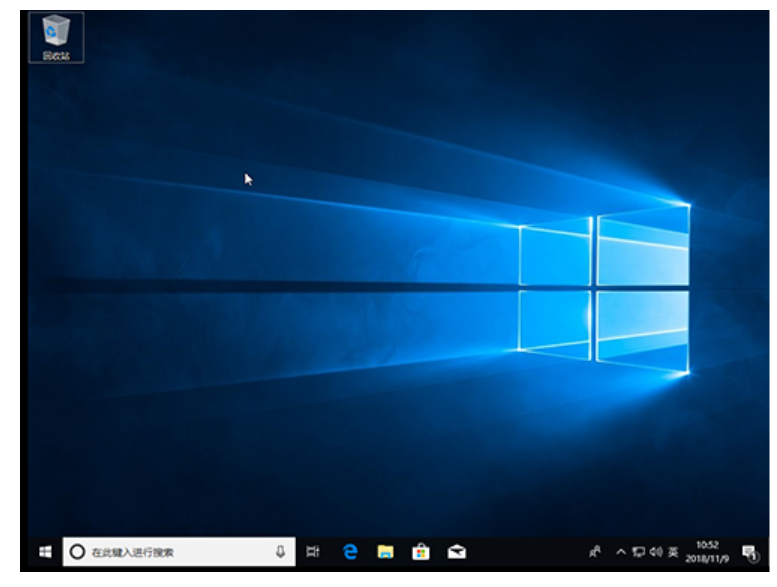
Task: Expand hidden system tray icons
Action: 621,552
